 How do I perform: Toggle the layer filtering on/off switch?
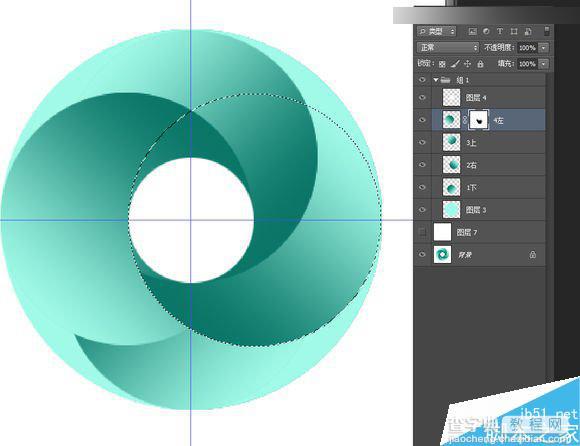547,31
